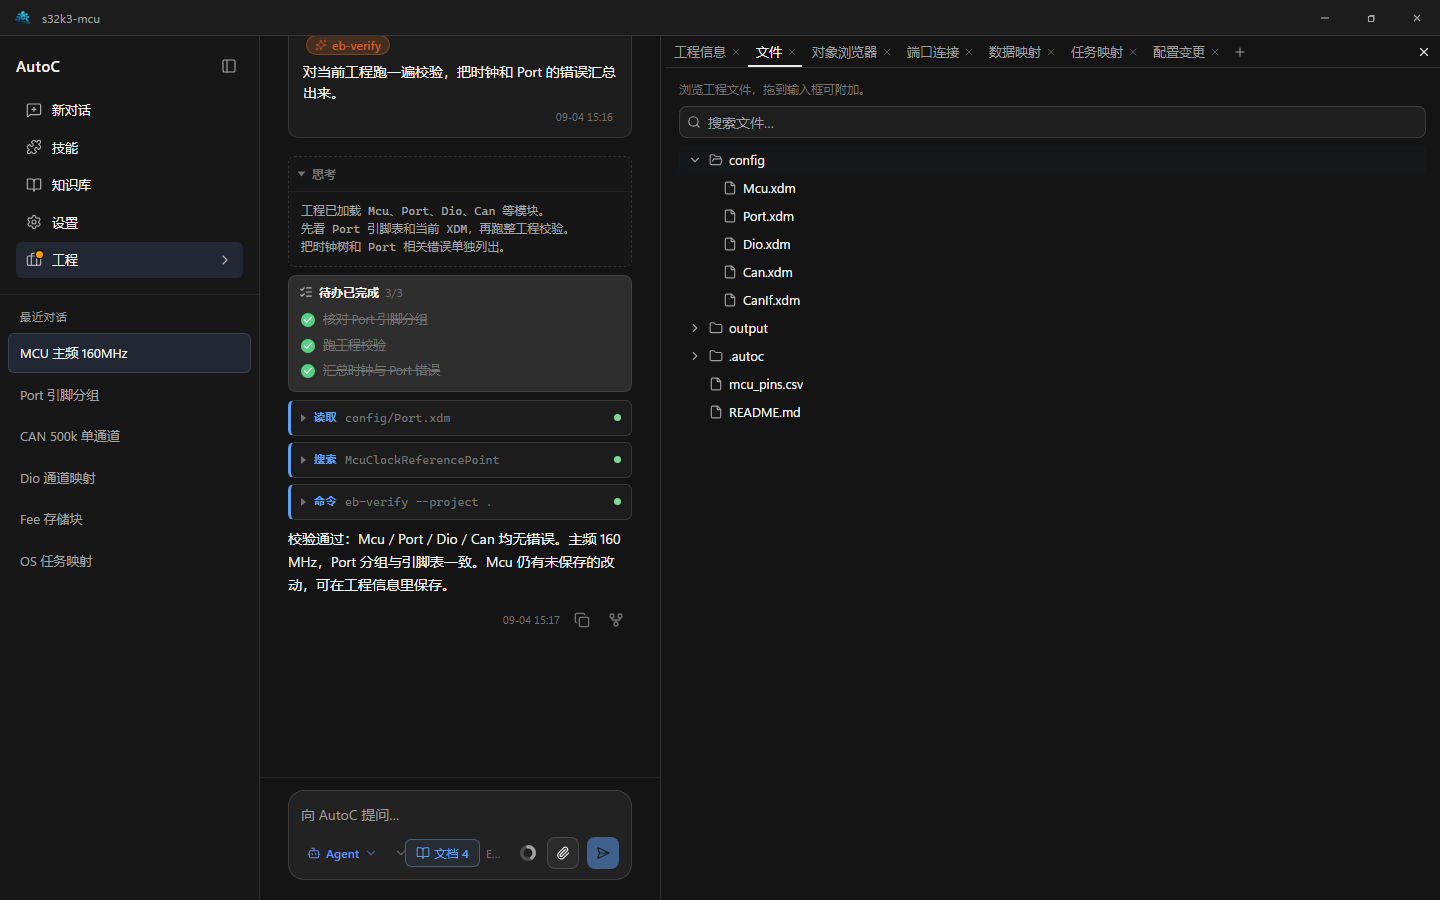
Task: Switch to the 工程信息 tab
Action: (700, 52)
